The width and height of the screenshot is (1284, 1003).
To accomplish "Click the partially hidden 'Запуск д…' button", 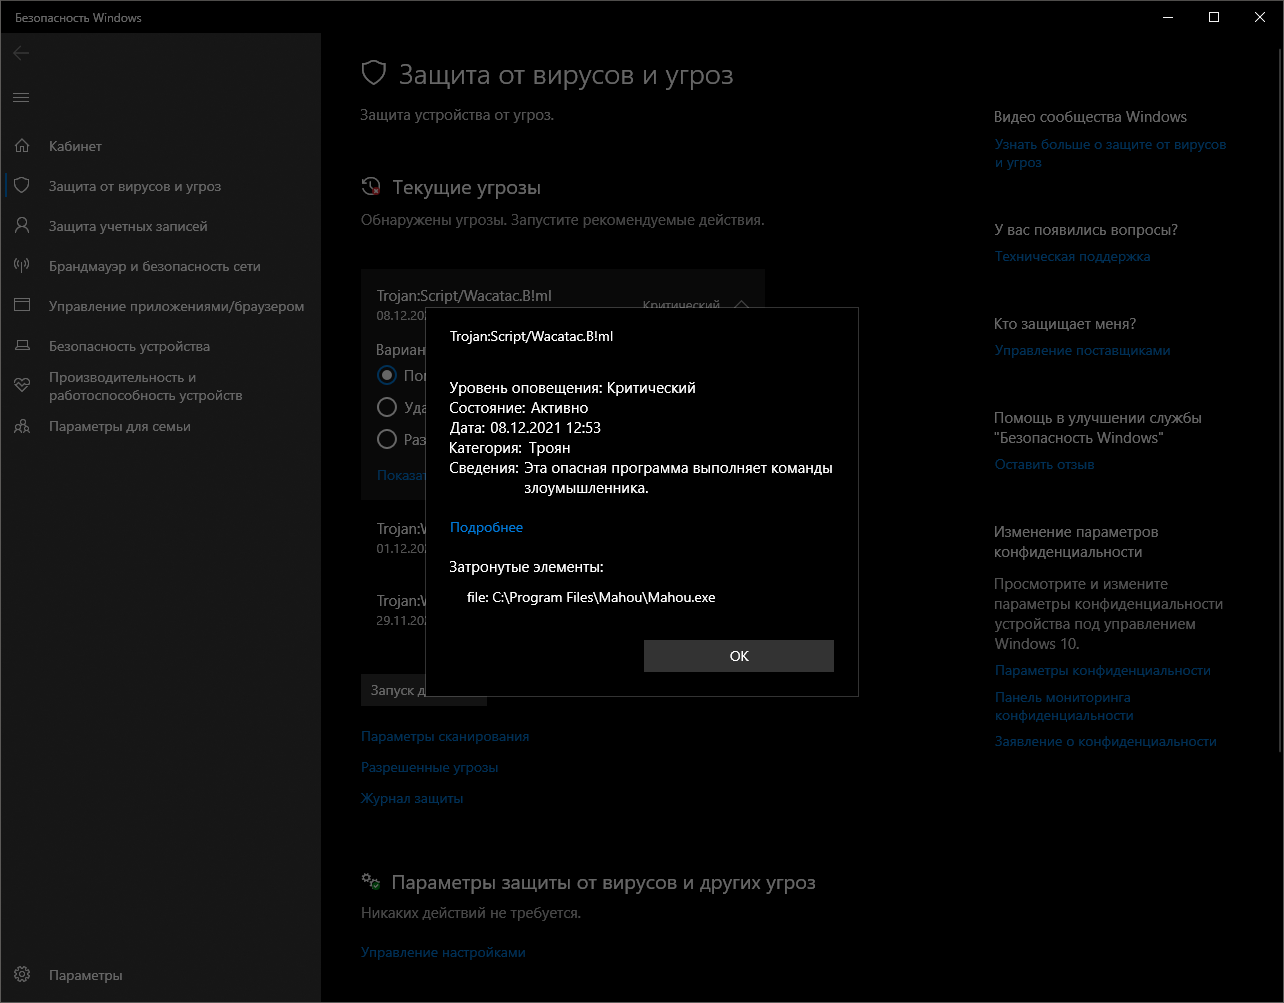I will click(394, 690).
